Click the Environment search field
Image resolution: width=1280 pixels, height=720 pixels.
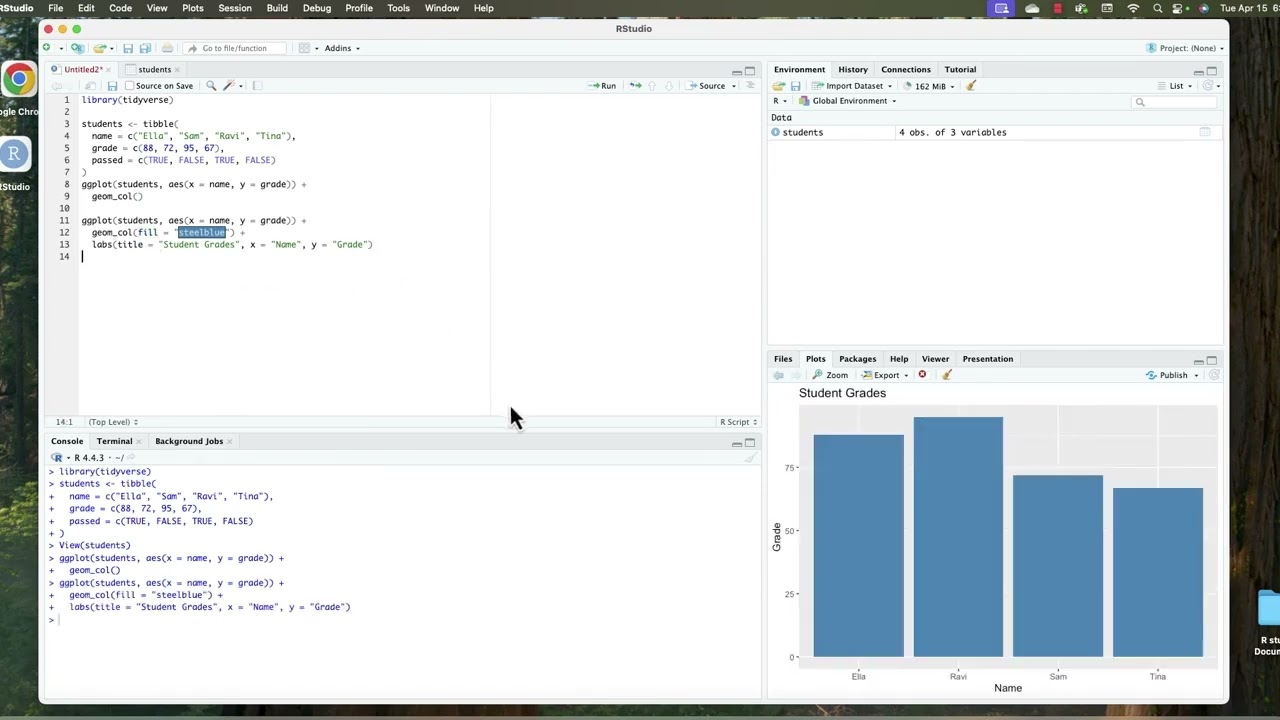pyautogui.click(x=1177, y=102)
